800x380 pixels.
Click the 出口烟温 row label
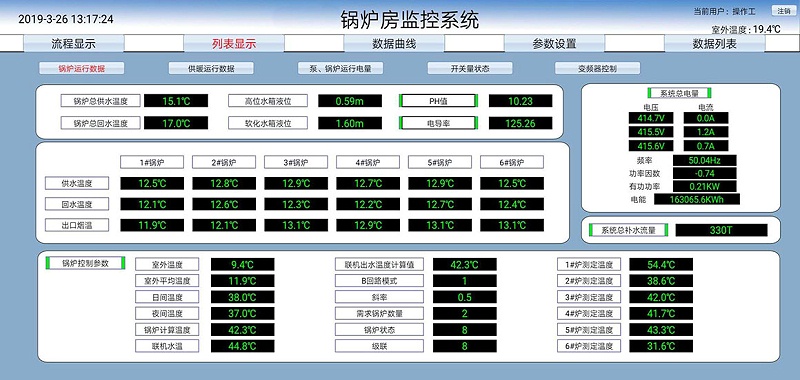click(x=77, y=225)
